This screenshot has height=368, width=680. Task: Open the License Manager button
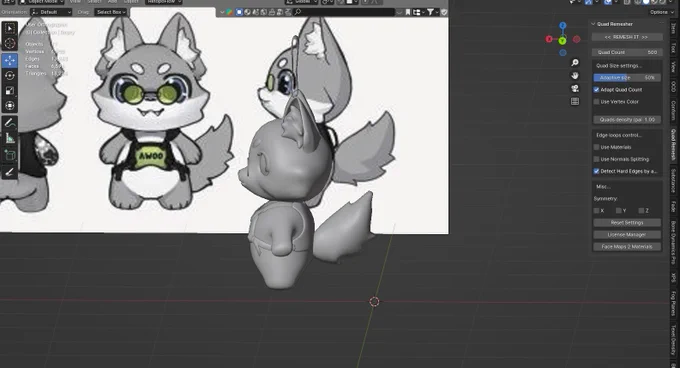point(627,235)
